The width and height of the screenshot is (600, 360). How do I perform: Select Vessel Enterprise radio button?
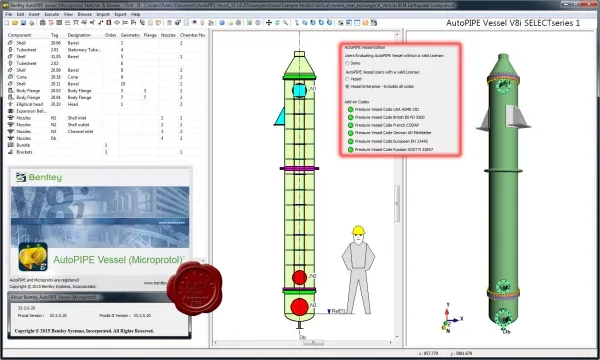point(347,86)
